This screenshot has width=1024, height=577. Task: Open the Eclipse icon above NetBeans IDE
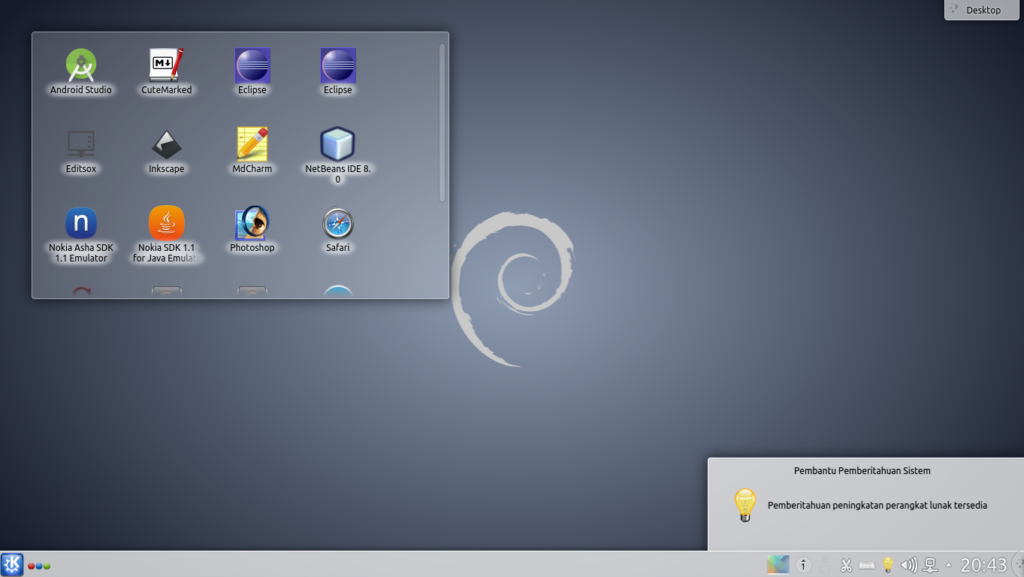338,65
